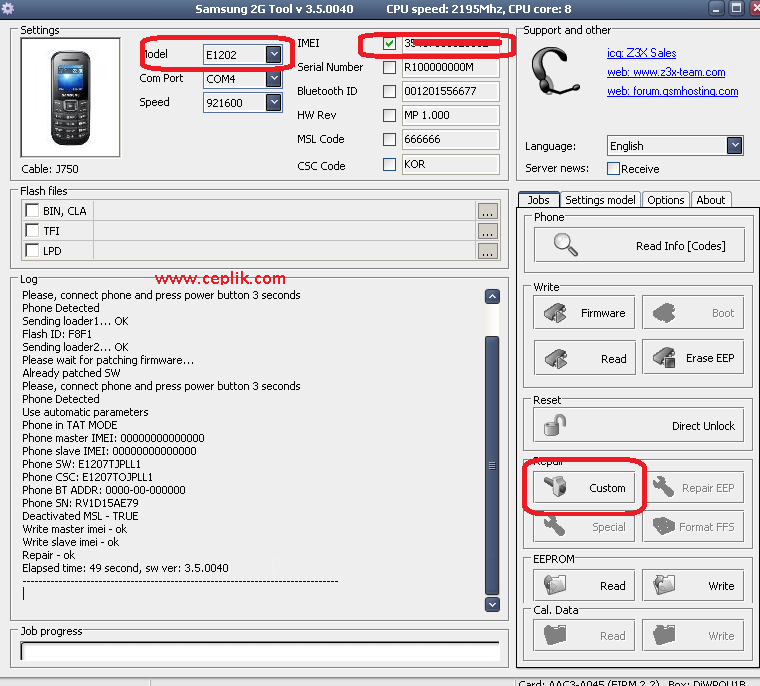Enable the BIN, CLA flash file checkbox
Screen dimensions: 760x686
[32, 210]
